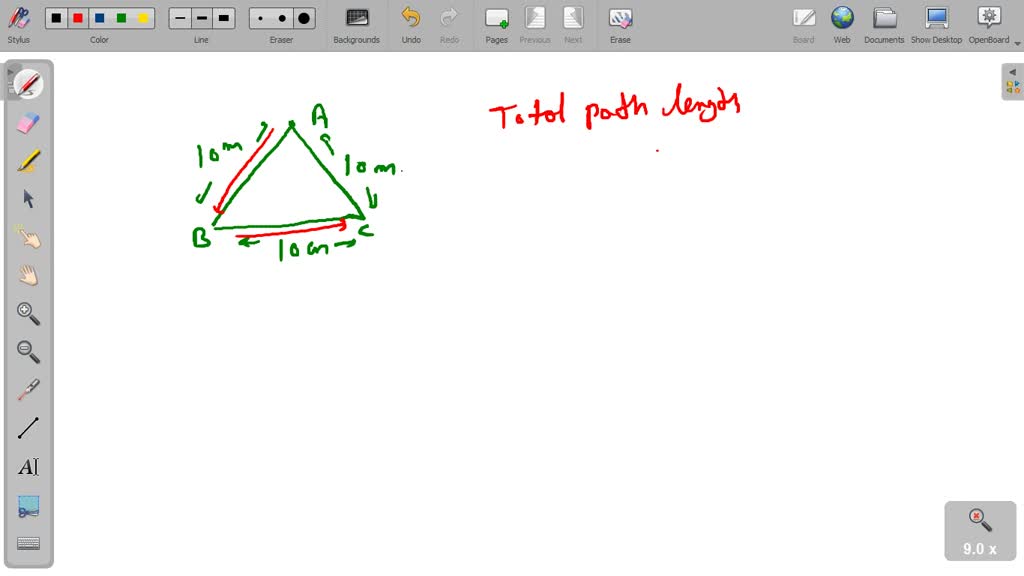Select the Line drawing tool
This screenshot has height=576, width=1024.
coord(27,426)
